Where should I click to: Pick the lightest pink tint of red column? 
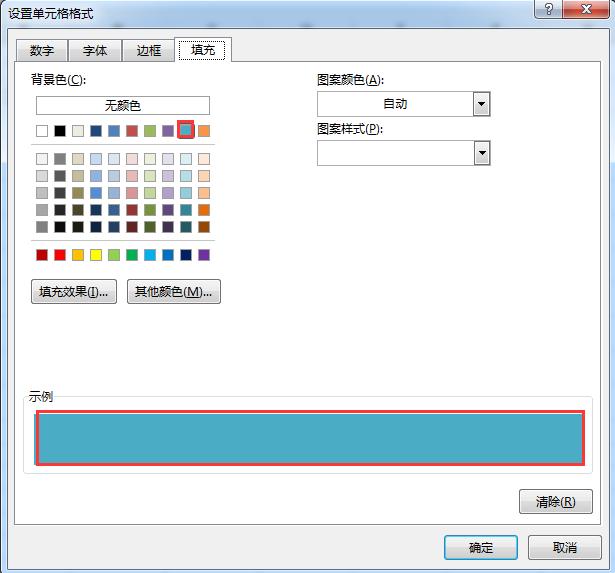point(132,159)
